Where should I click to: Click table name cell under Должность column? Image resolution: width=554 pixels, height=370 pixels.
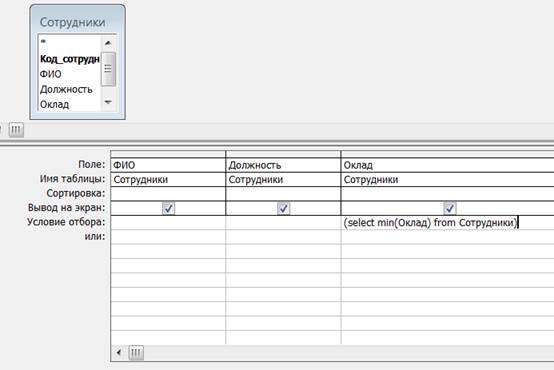click(283, 180)
